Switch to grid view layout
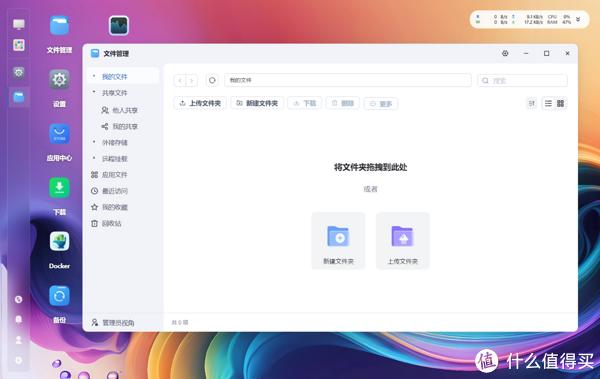Viewport: 600px width, 379px height. (x=561, y=103)
